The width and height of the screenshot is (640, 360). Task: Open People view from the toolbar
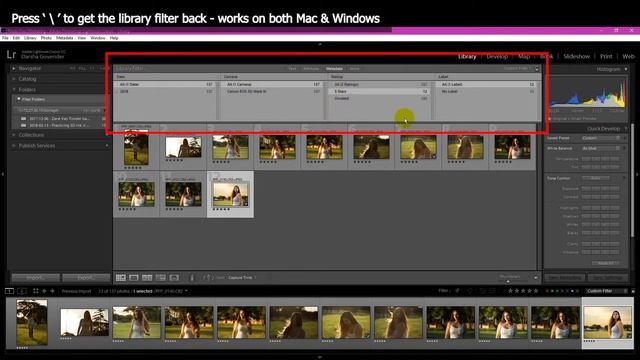pos(174,278)
